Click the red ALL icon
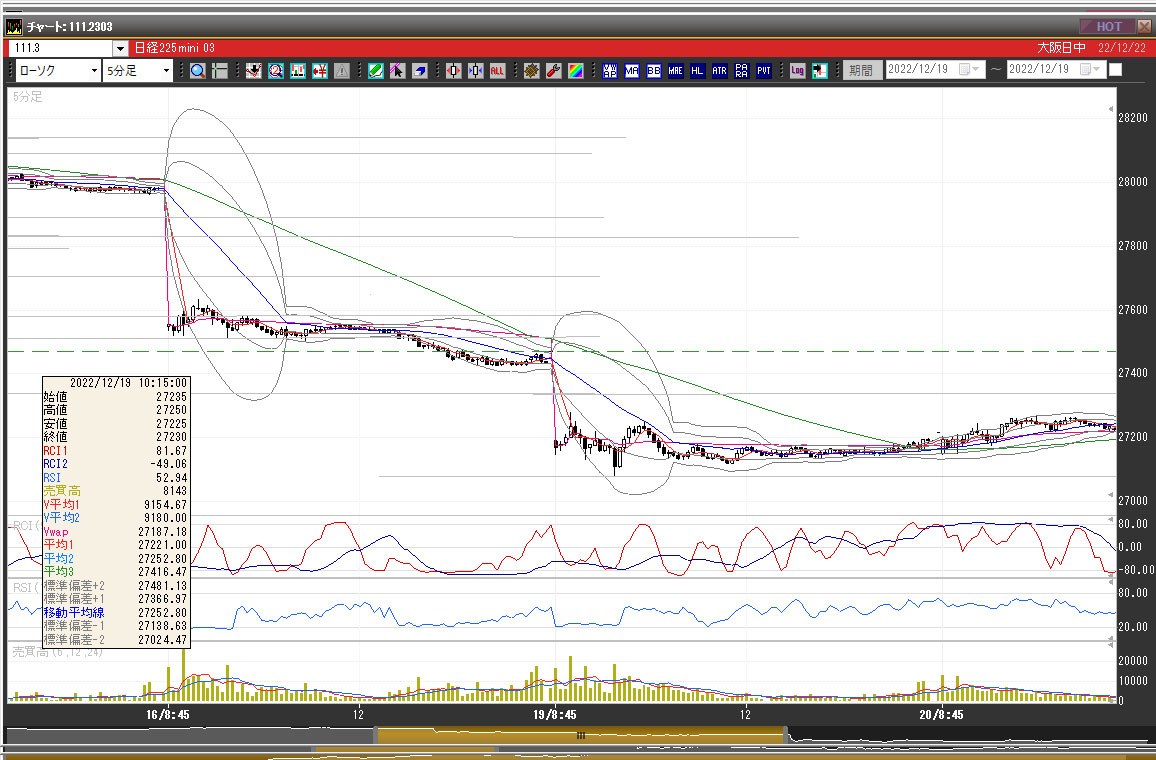 498,71
